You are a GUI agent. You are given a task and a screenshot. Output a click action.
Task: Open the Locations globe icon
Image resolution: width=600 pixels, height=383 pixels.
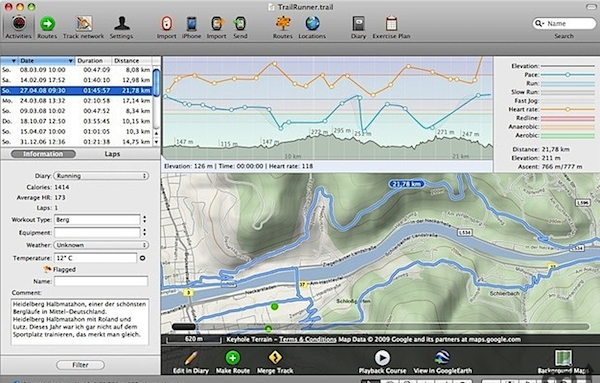tap(312, 24)
